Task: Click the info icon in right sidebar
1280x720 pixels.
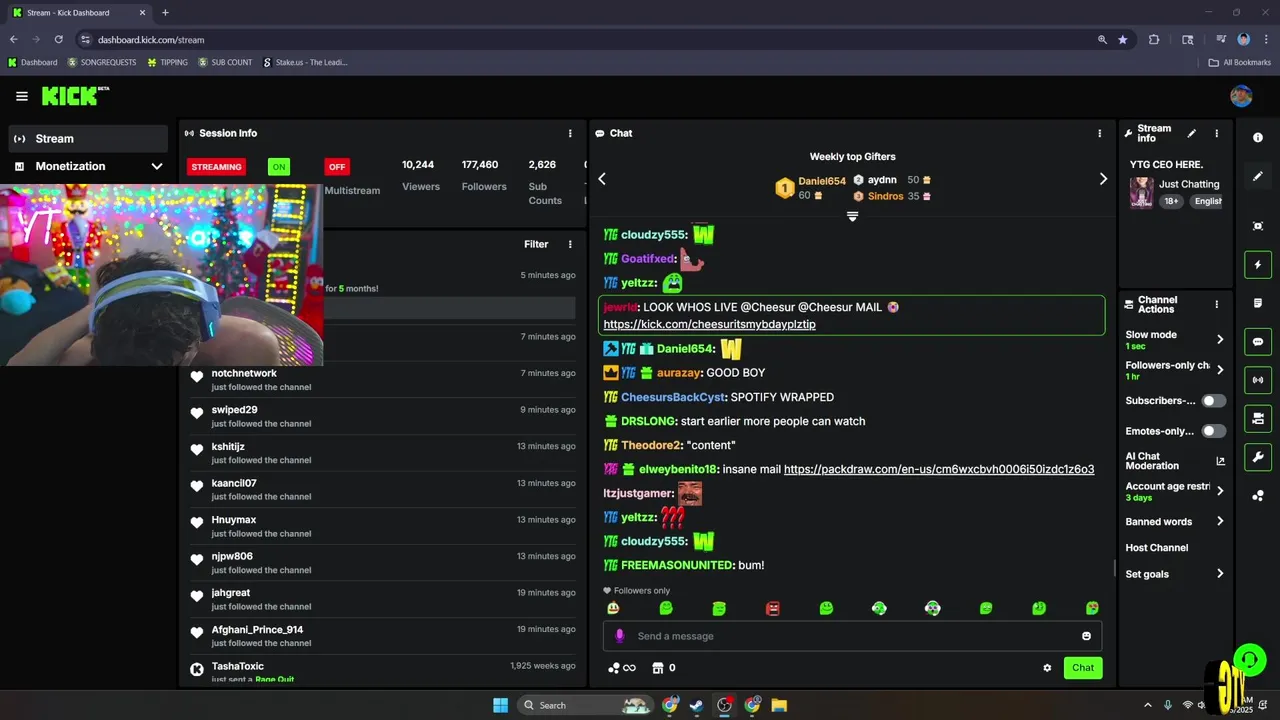Action: [x=1258, y=138]
